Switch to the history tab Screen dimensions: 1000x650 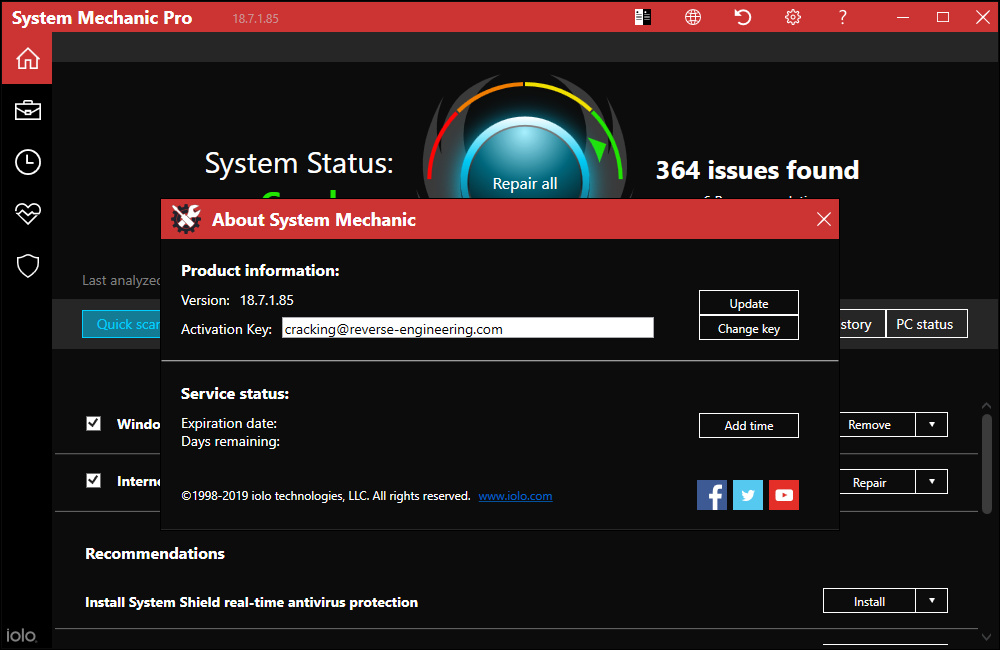click(862, 324)
